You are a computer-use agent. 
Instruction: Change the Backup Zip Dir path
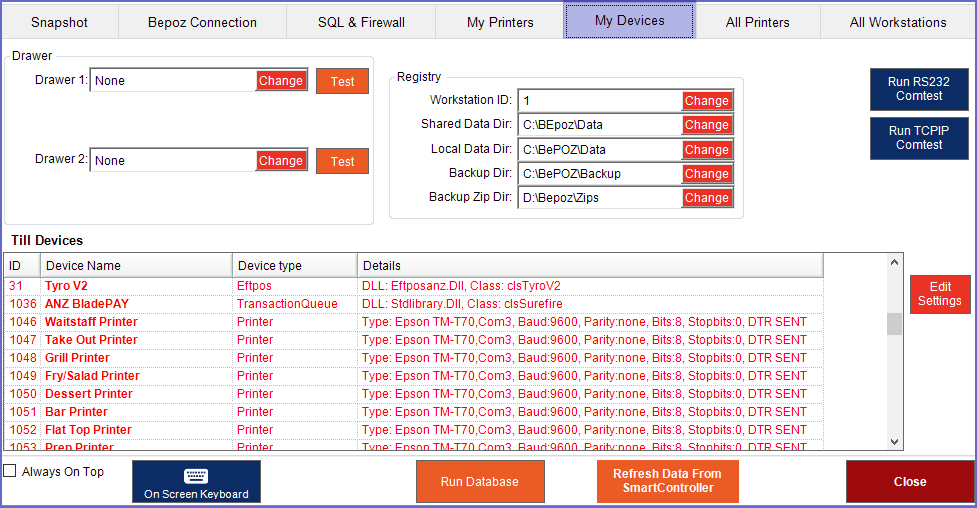tap(707, 198)
